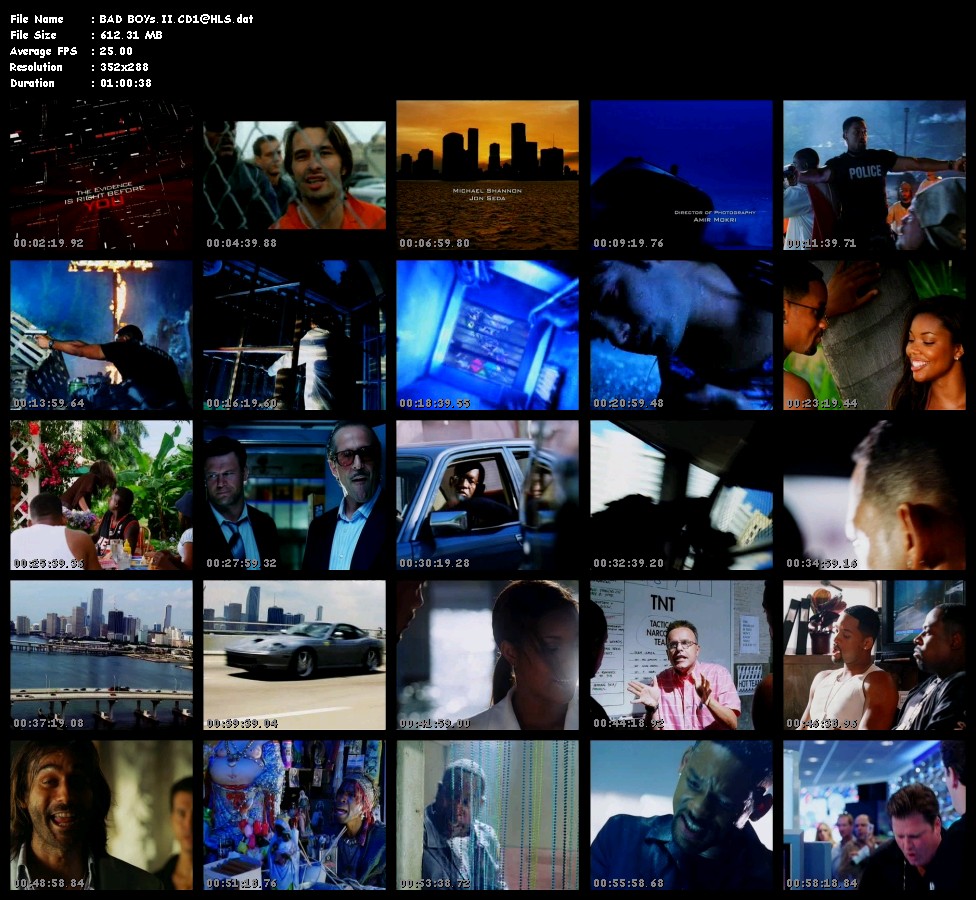Click the 'Resolution' label
976x900 pixels.
(x=36, y=67)
